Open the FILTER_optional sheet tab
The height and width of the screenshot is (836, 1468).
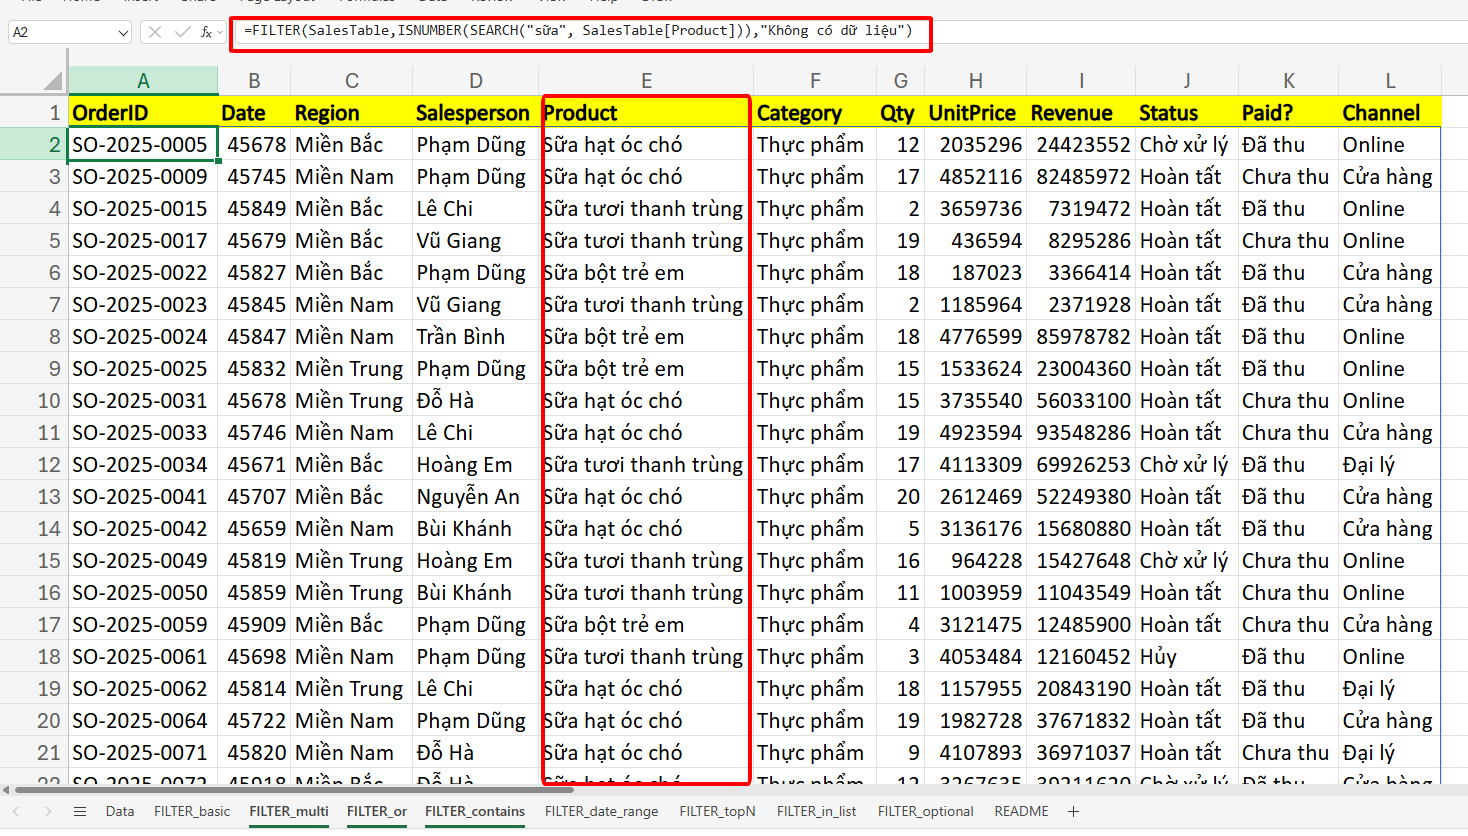pos(925,811)
